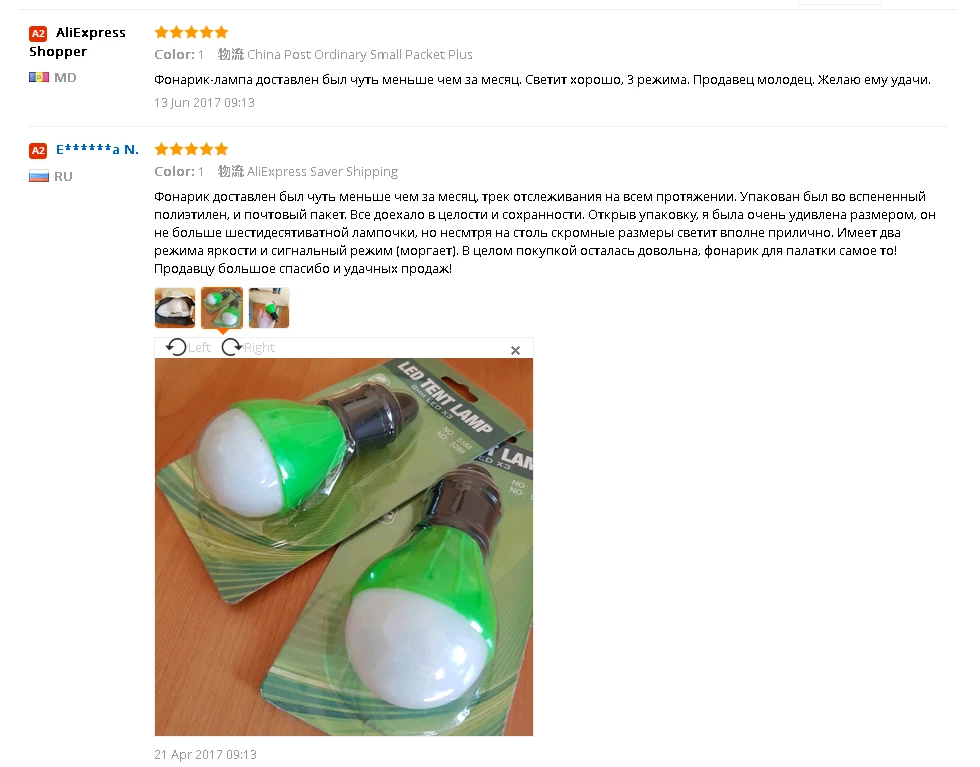Click the Moldova flag icon

[39, 78]
